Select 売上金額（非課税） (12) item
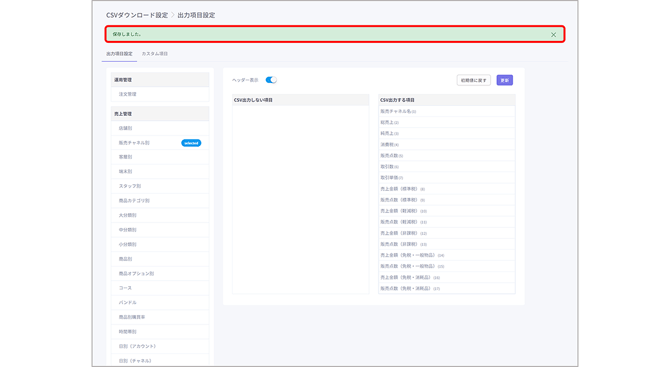 click(x=447, y=233)
